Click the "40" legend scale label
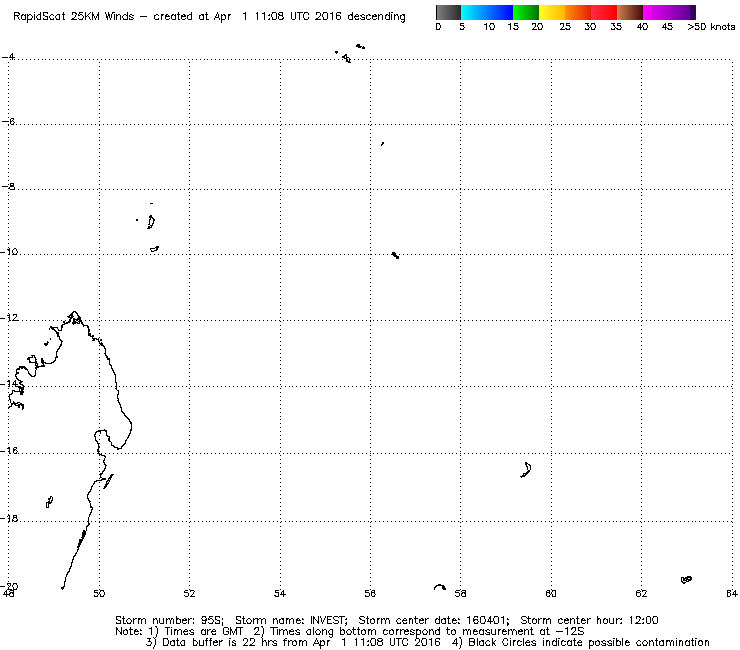 pyautogui.click(x=642, y=27)
